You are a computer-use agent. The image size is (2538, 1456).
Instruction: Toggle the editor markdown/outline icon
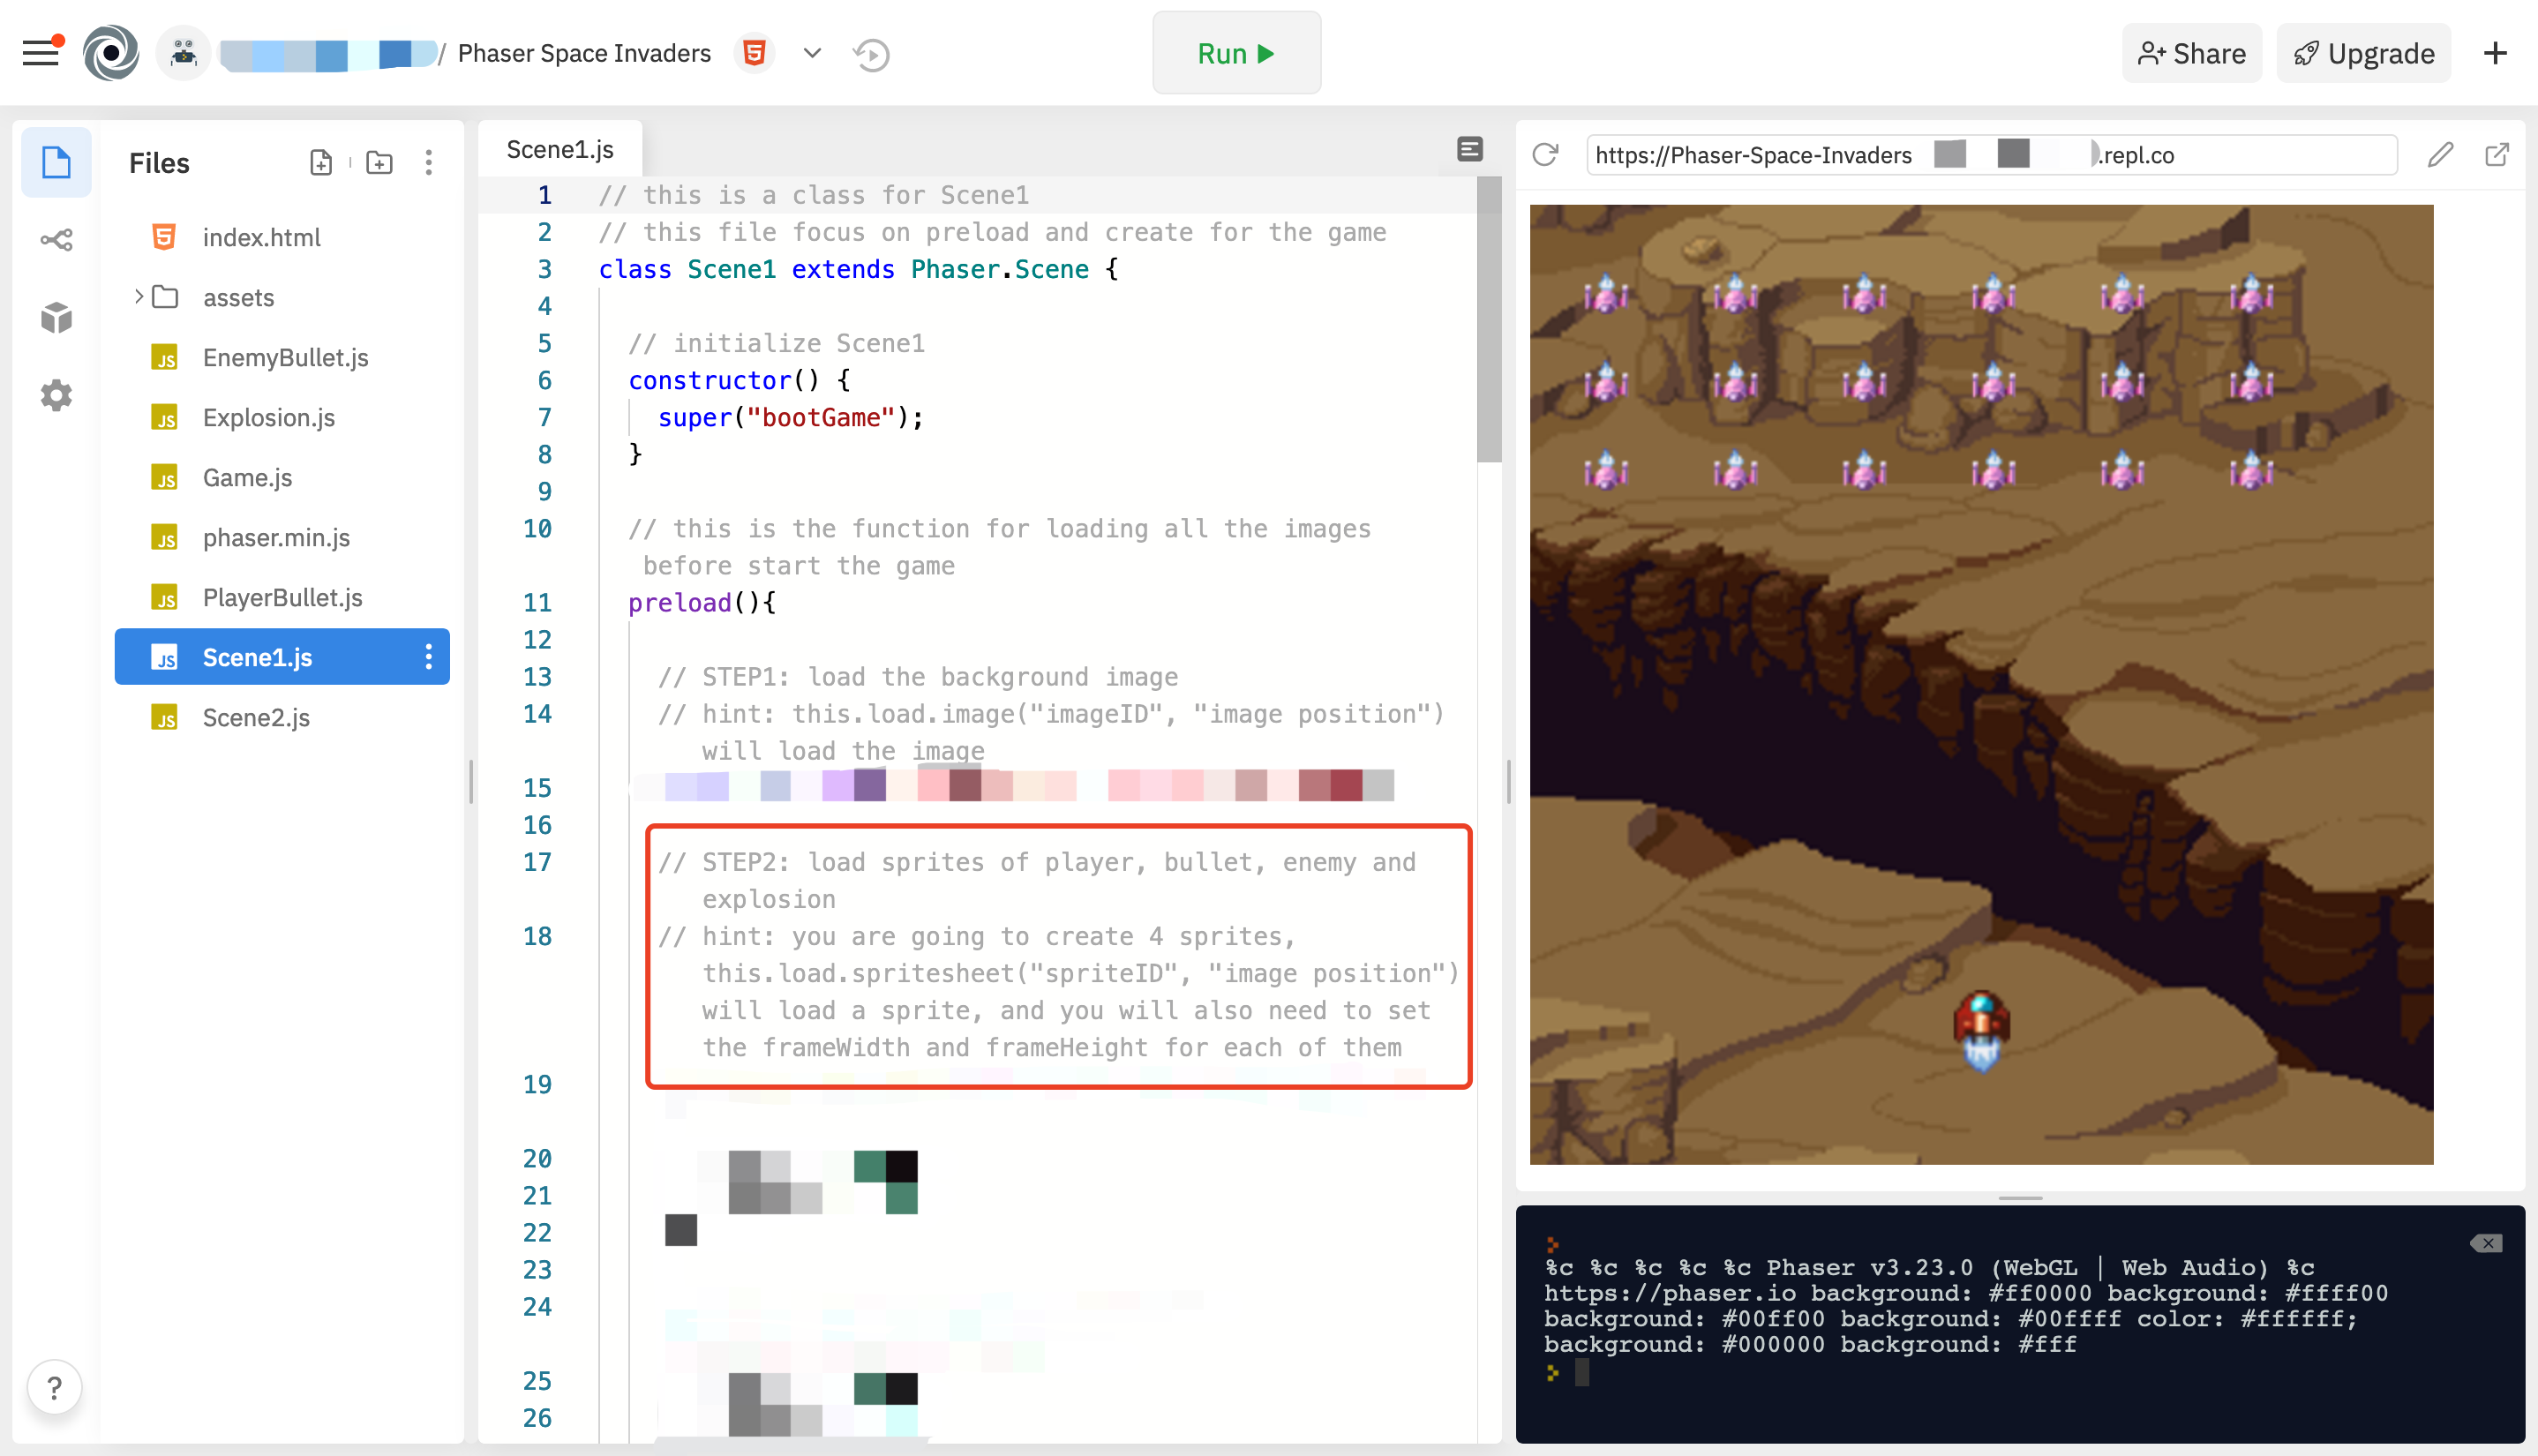[x=1469, y=150]
